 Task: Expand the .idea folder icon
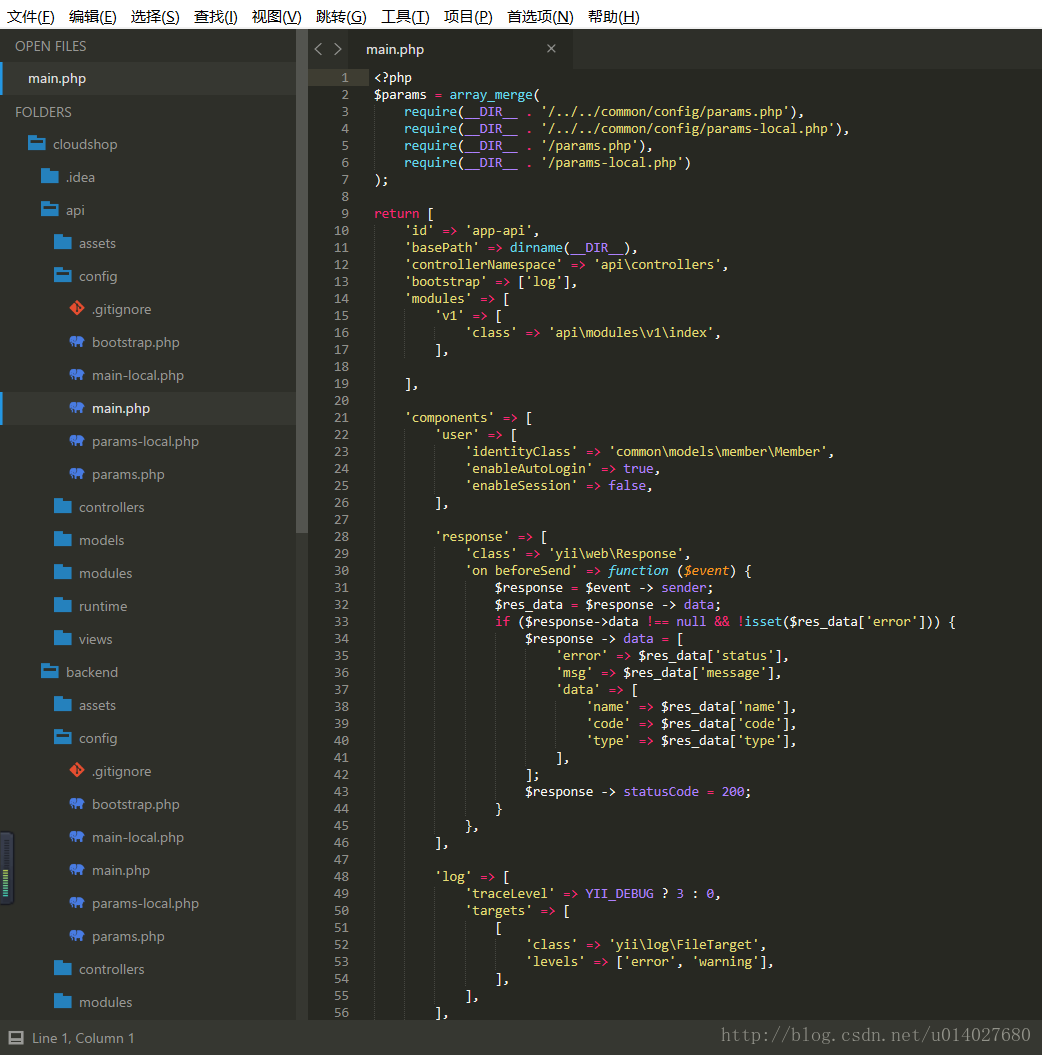pos(50,176)
